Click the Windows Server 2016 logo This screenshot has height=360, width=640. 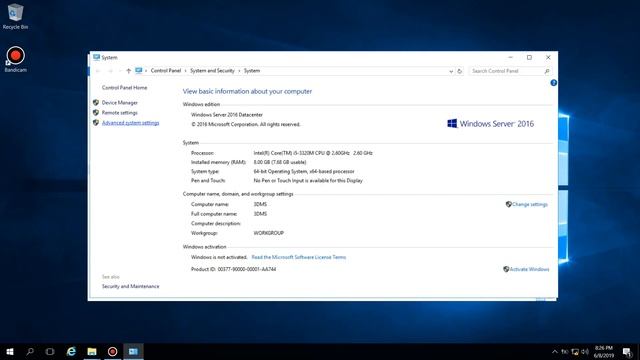coord(491,124)
